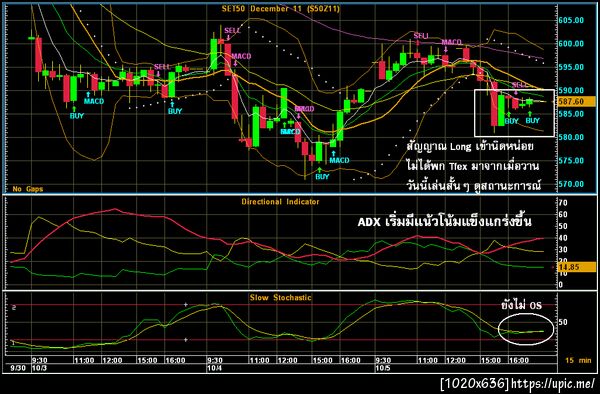
Task: Click the 10/5 date label on time axis
Action: (383, 368)
